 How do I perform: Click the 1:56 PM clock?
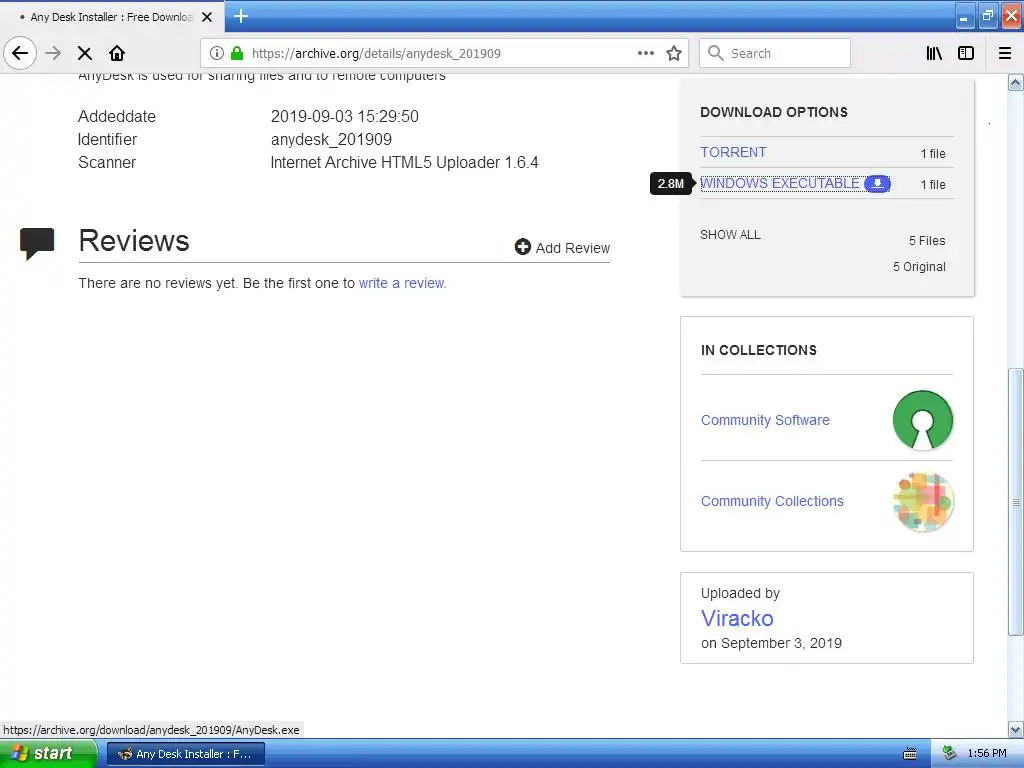[987, 754]
